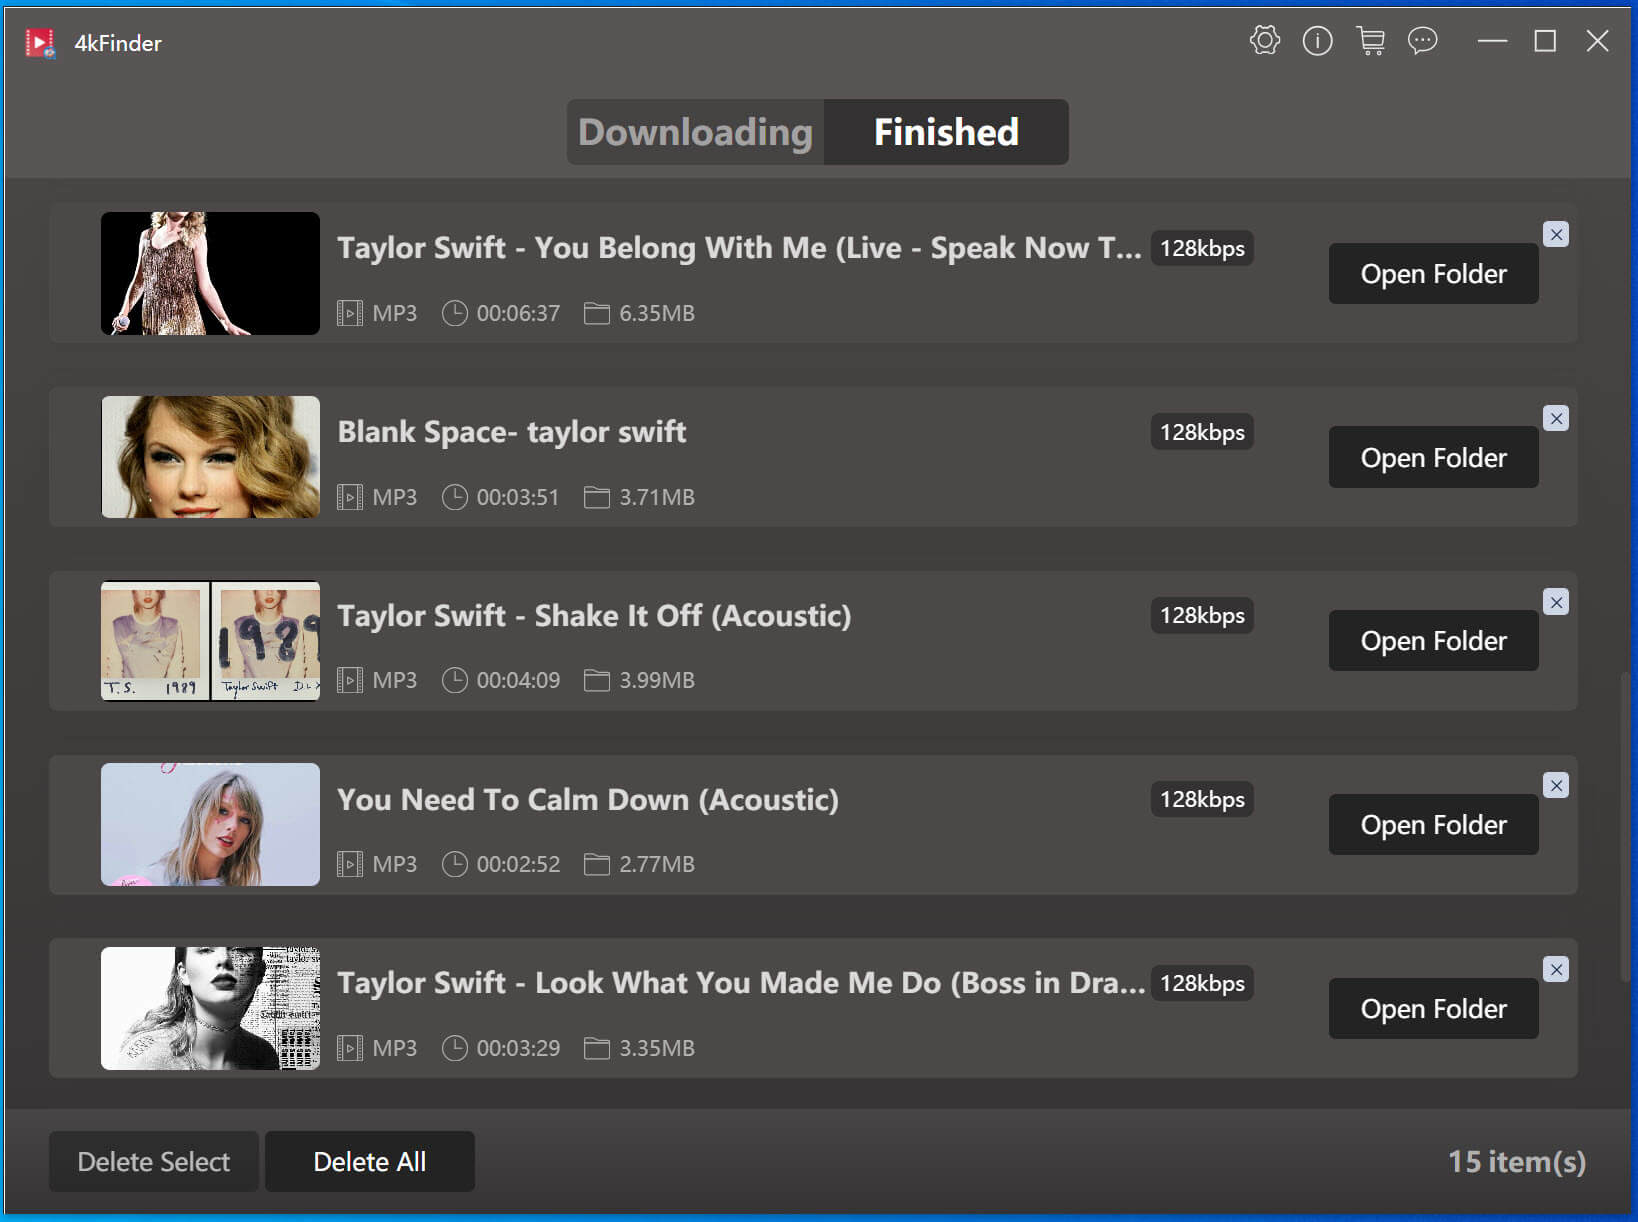Click the 4kFinder app logo

[x=40, y=43]
